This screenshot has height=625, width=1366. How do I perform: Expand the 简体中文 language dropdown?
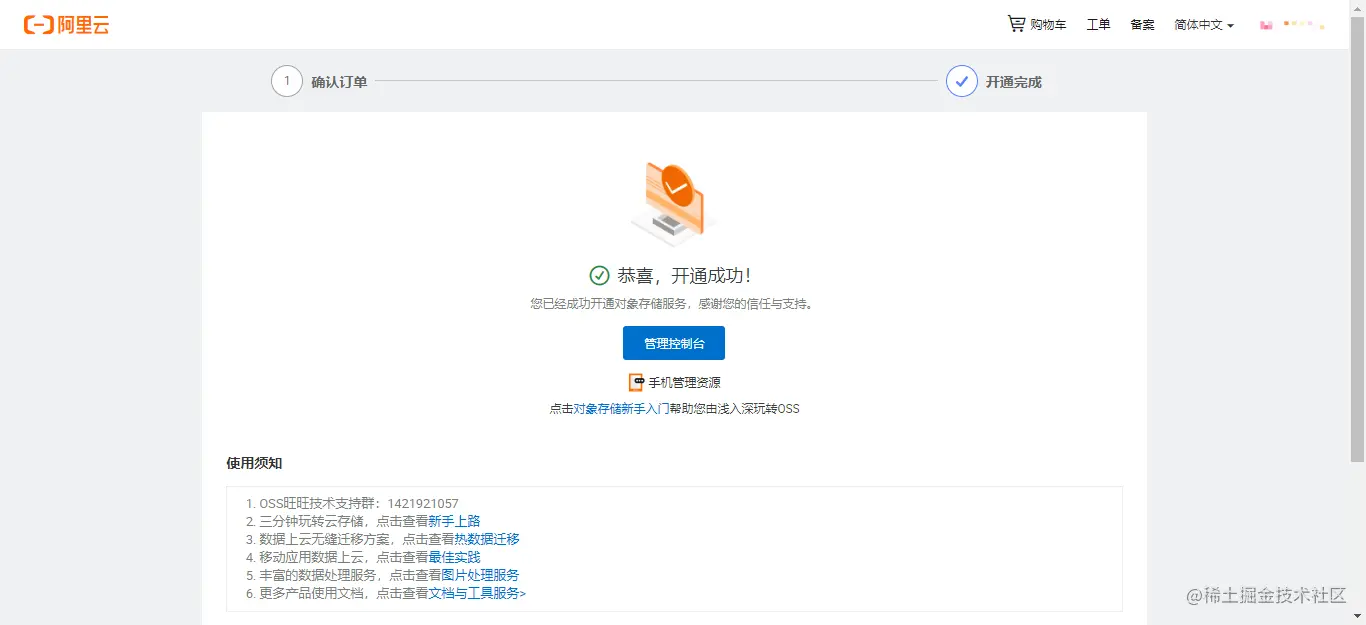pos(1204,25)
